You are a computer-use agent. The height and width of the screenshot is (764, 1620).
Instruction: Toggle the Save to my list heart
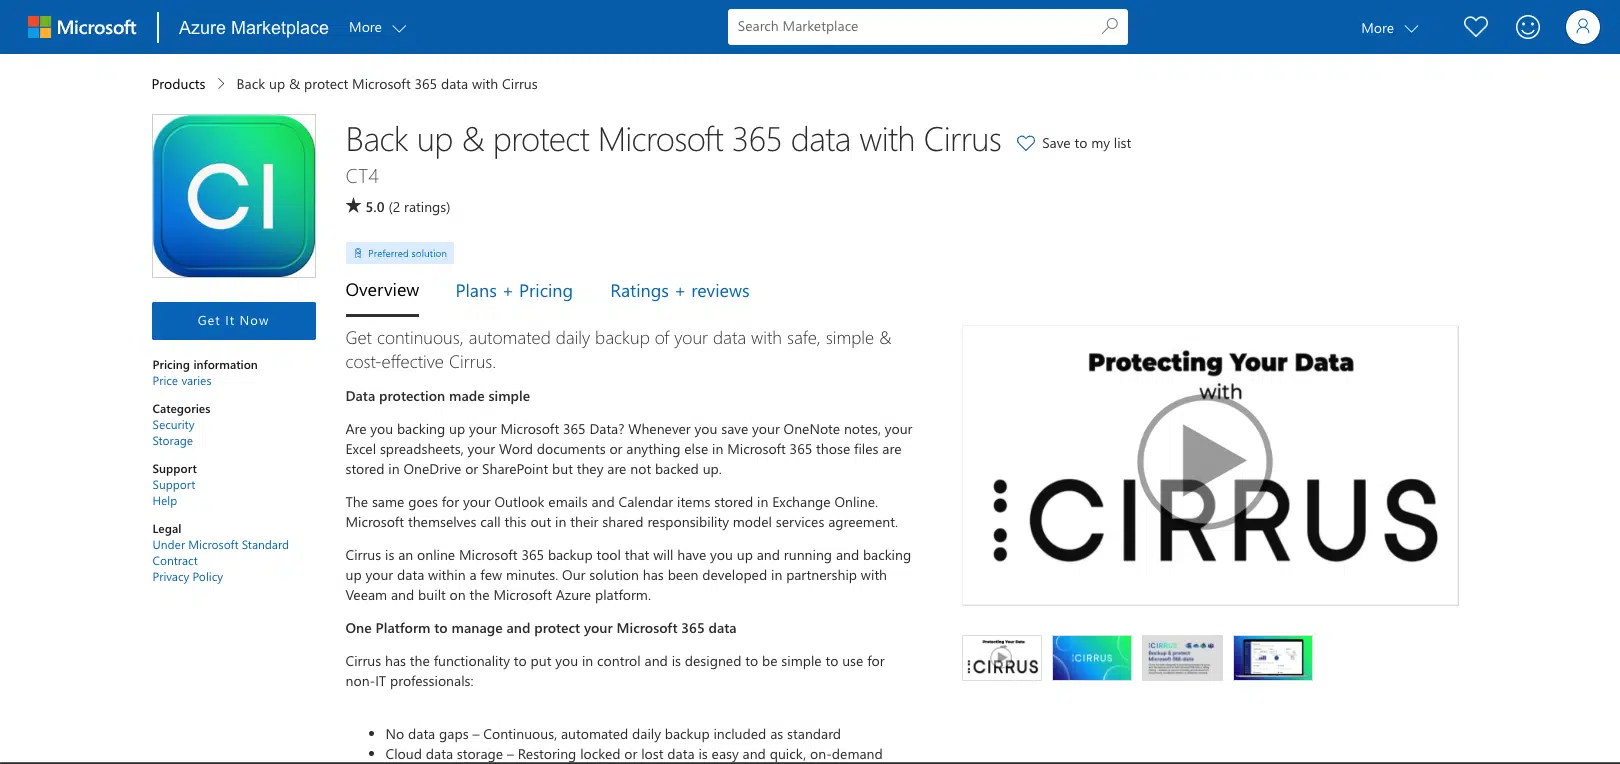[x=1026, y=143]
